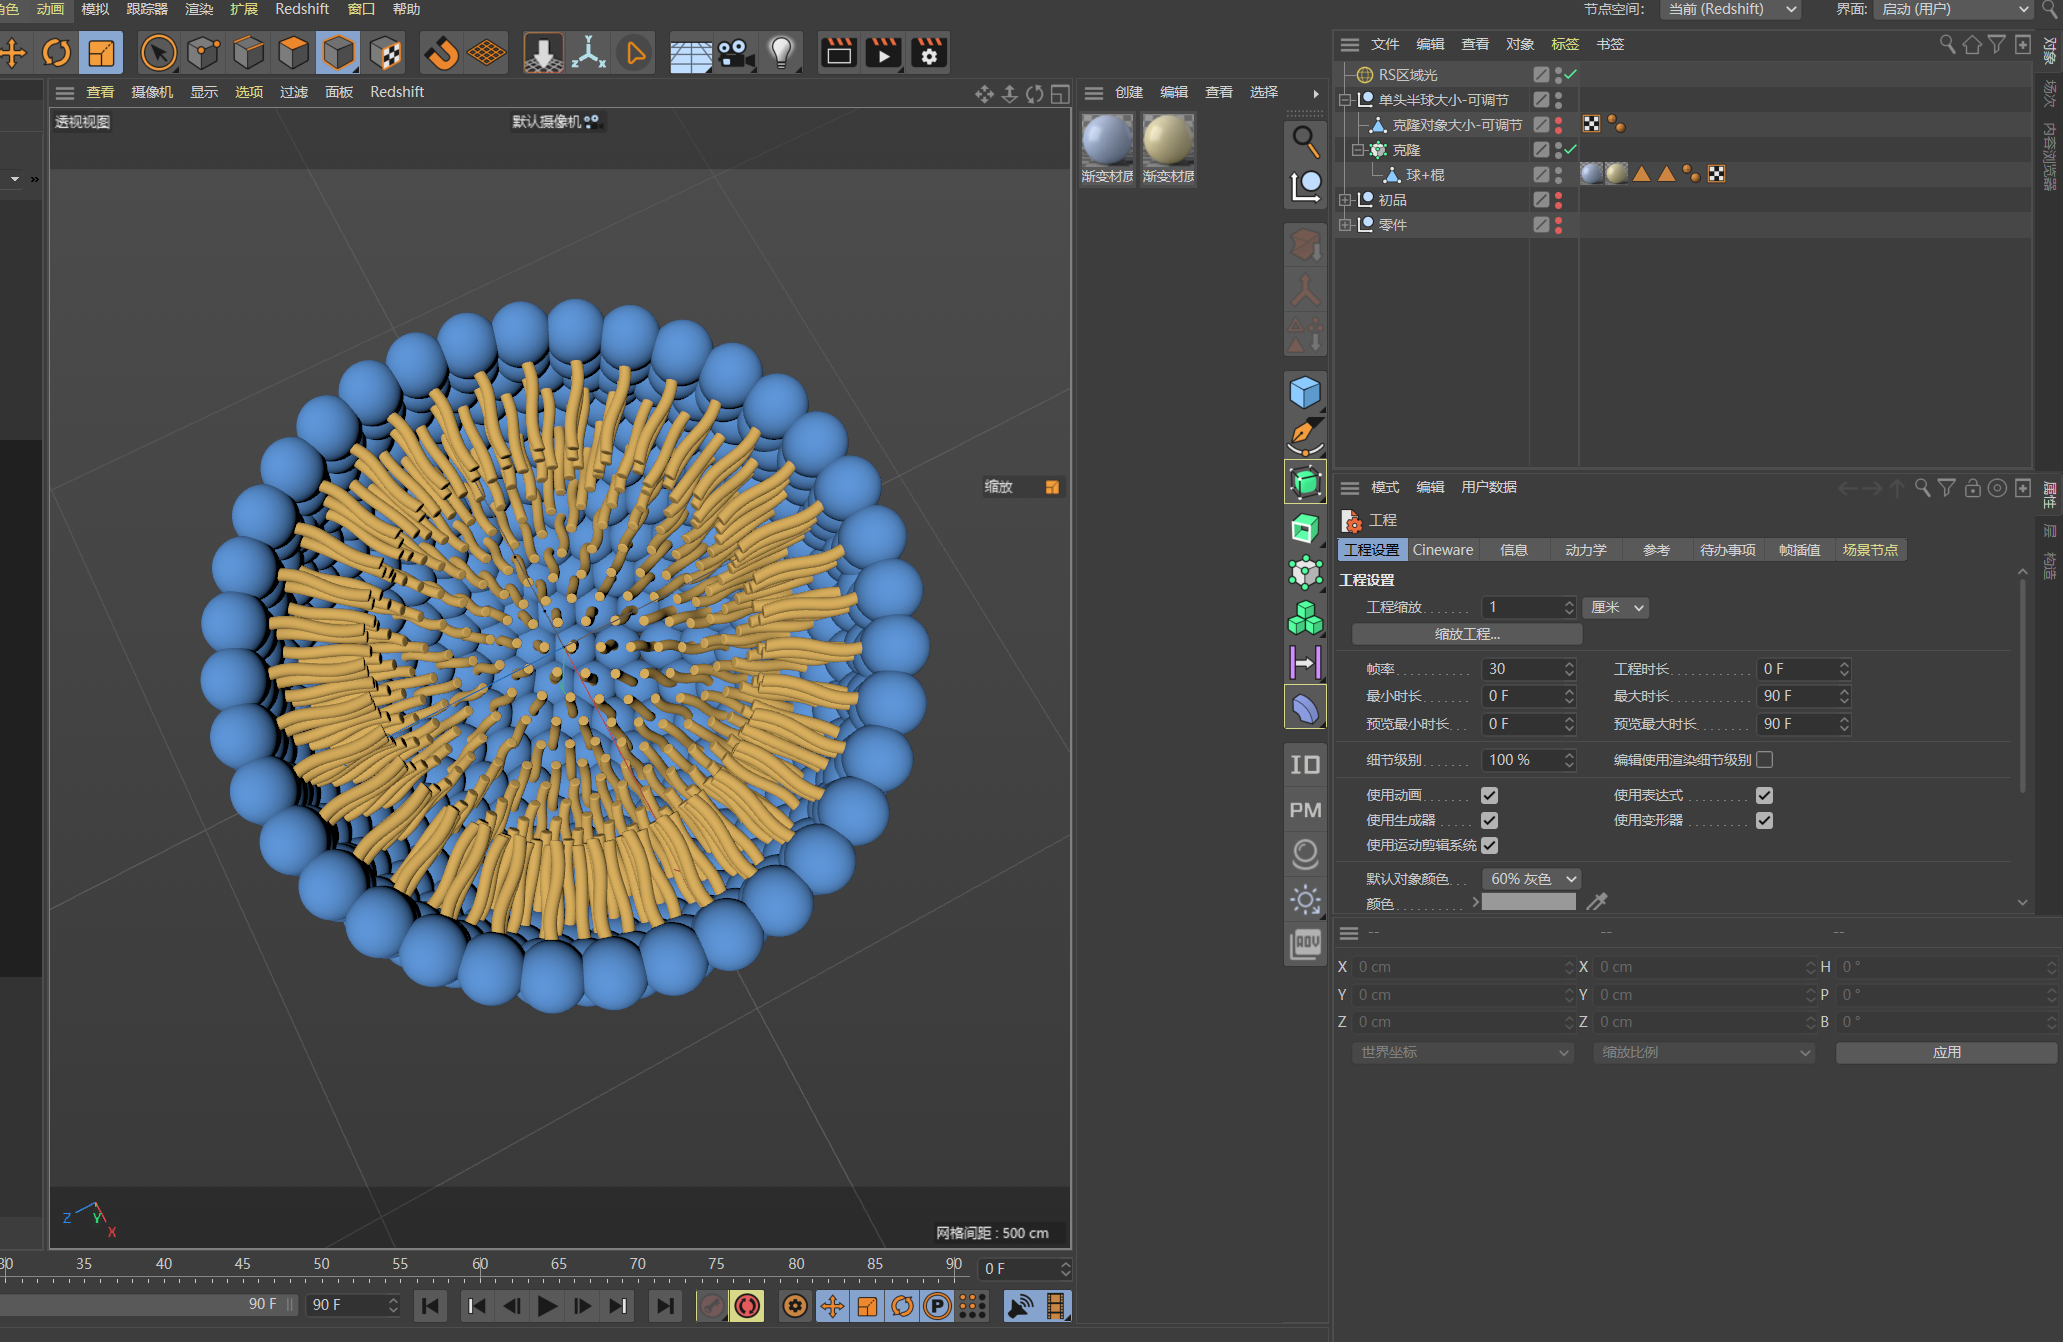Click the 帧率 30 input field

(x=1528, y=669)
